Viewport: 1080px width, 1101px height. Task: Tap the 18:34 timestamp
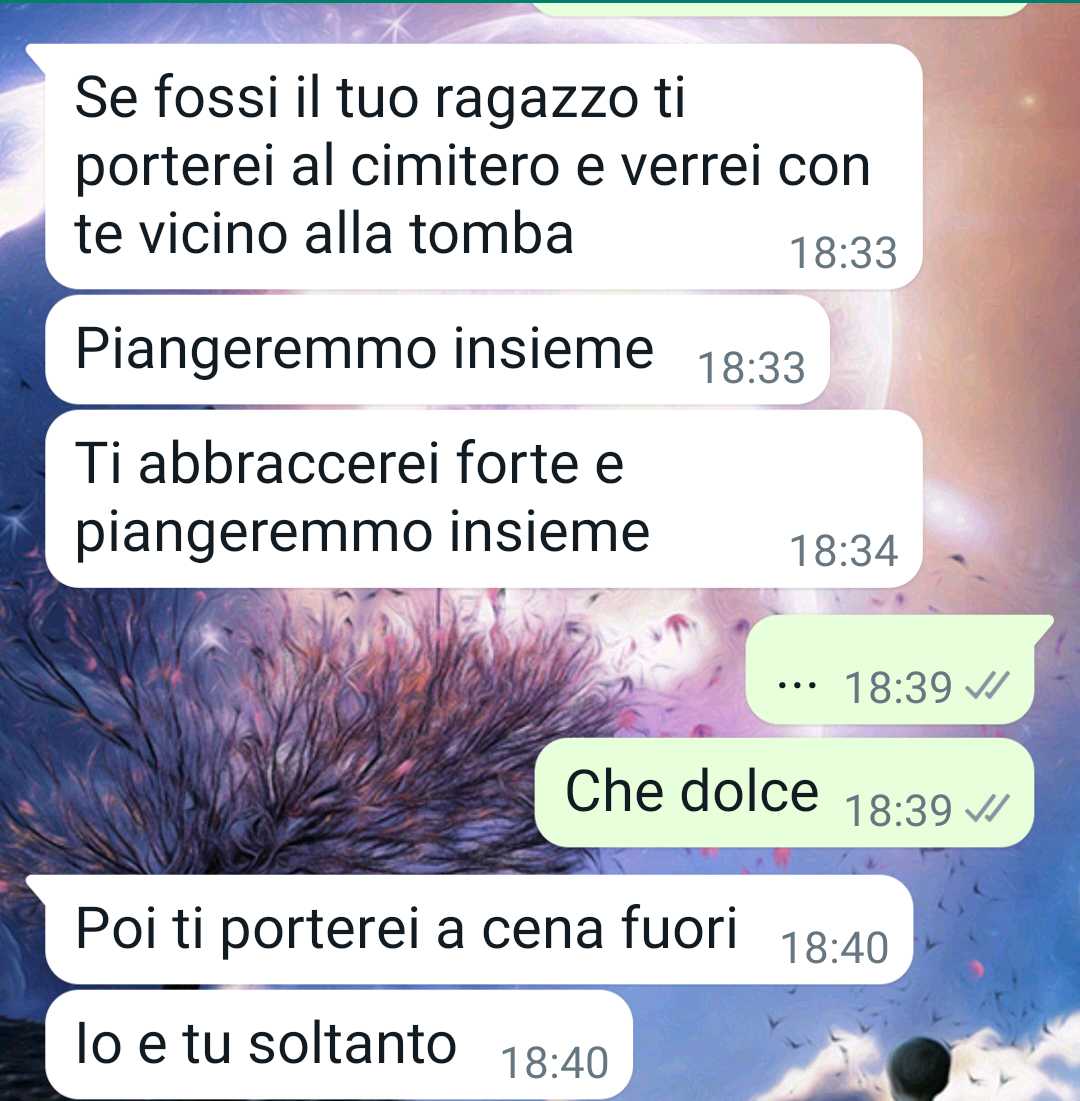tap(843, 550)
